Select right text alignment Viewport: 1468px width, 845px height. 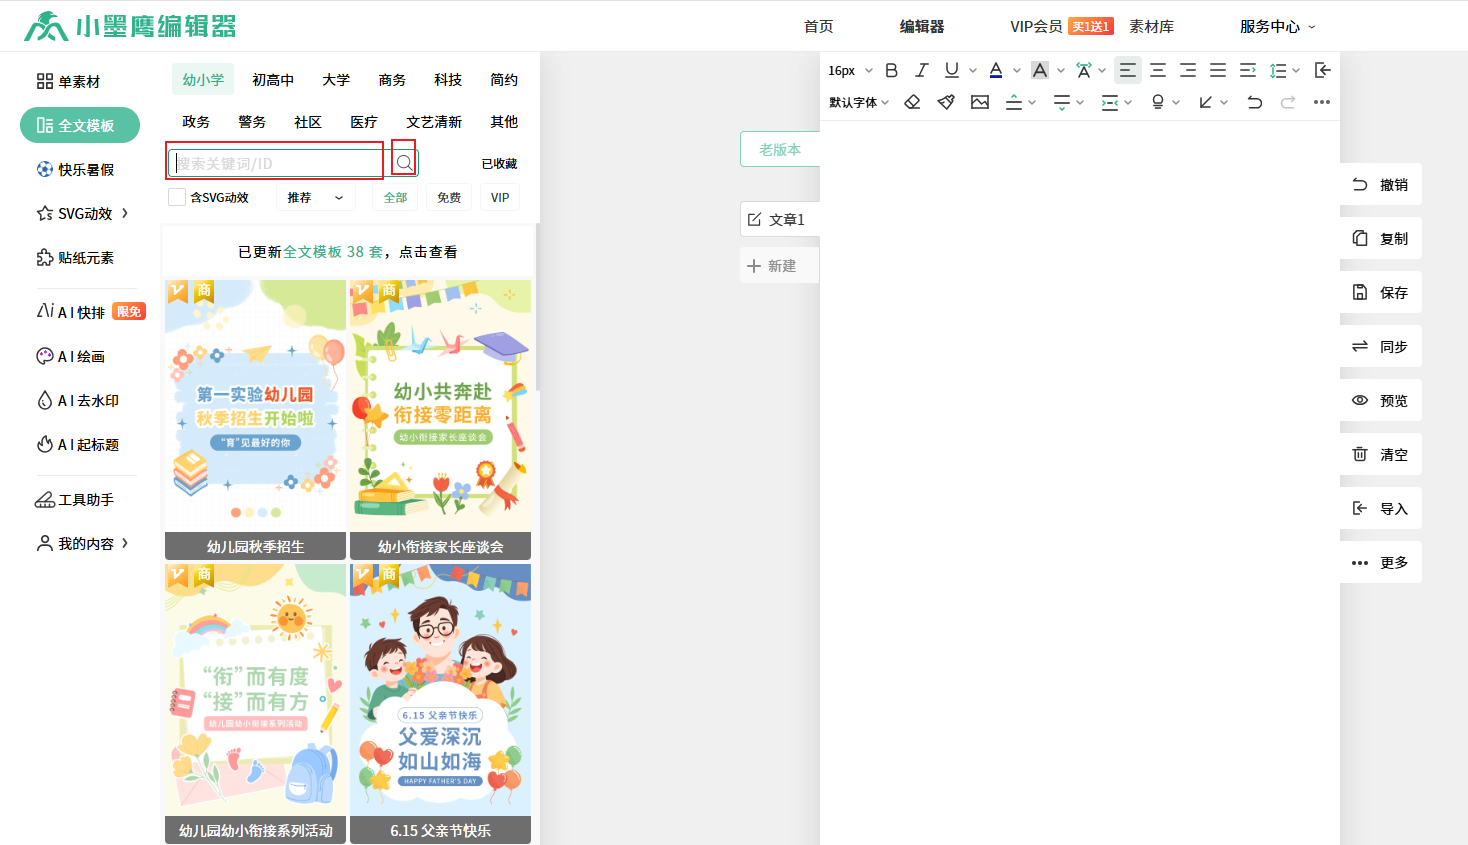[x=1188, y=70]
